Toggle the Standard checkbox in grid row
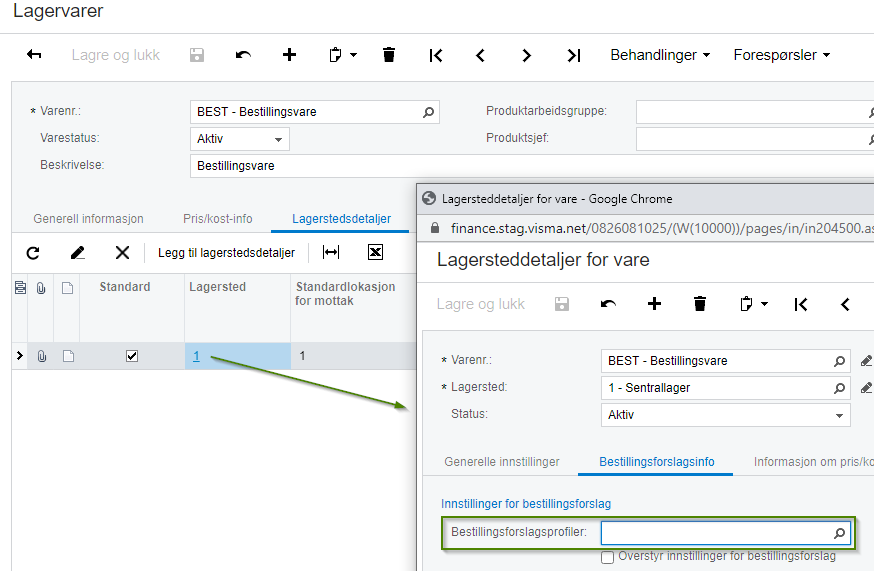Image resolution: width=874 pixels, height=571 pixels. point(132,356)
